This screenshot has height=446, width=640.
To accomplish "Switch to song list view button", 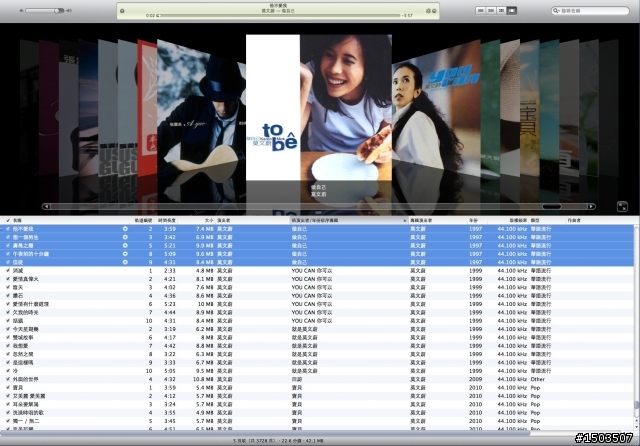I will 481,11.
